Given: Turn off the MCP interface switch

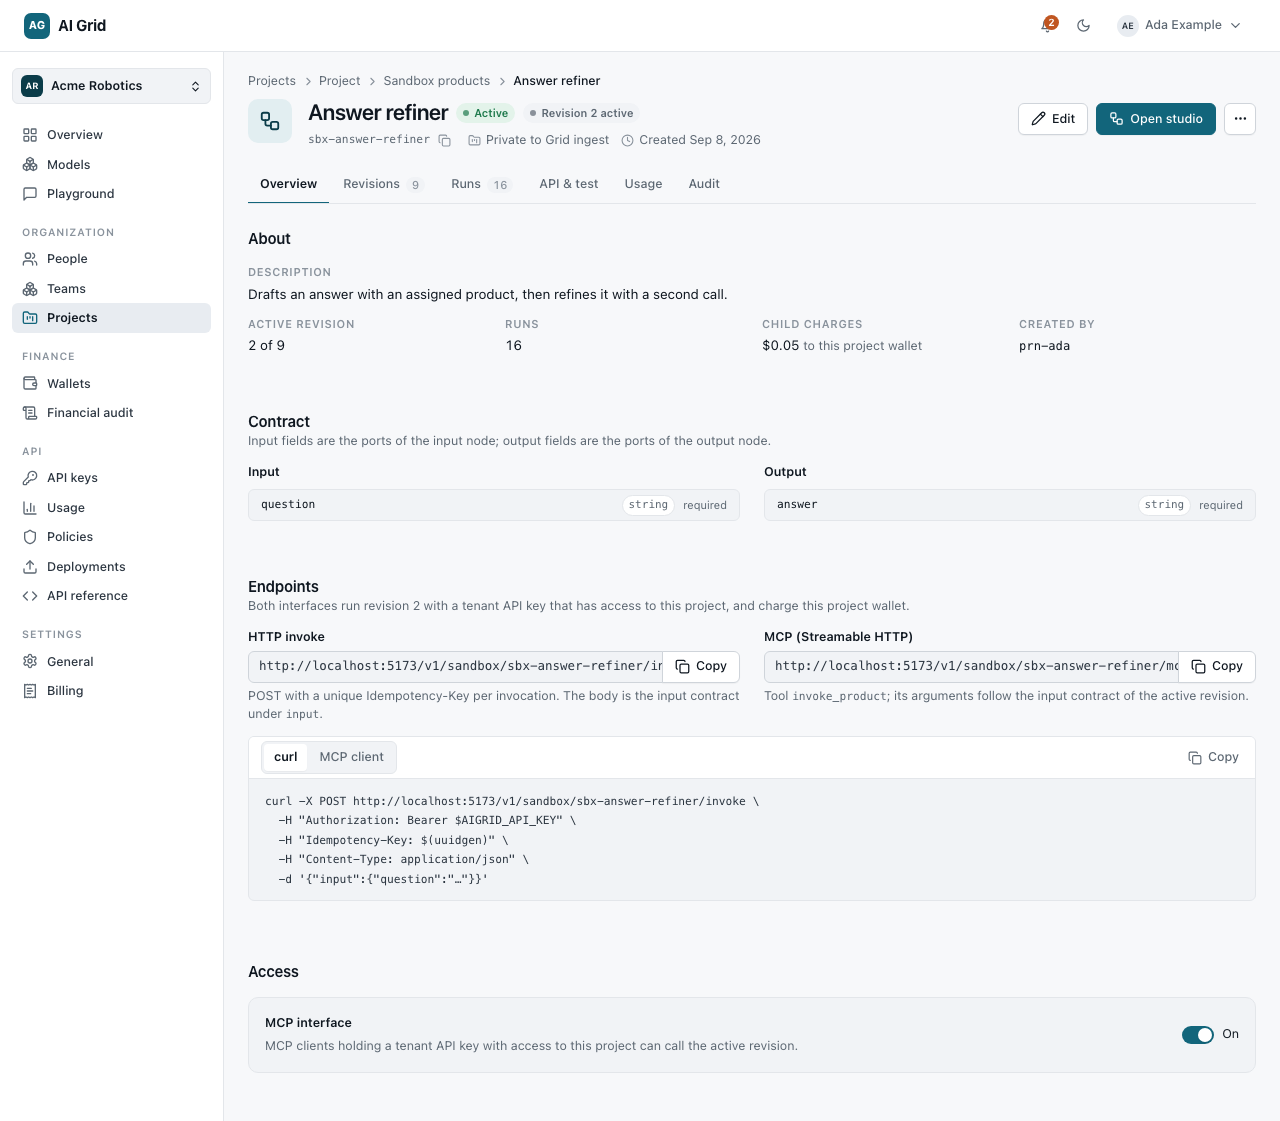Looking at the screenshot, I should click(x=1198, y=1035).
